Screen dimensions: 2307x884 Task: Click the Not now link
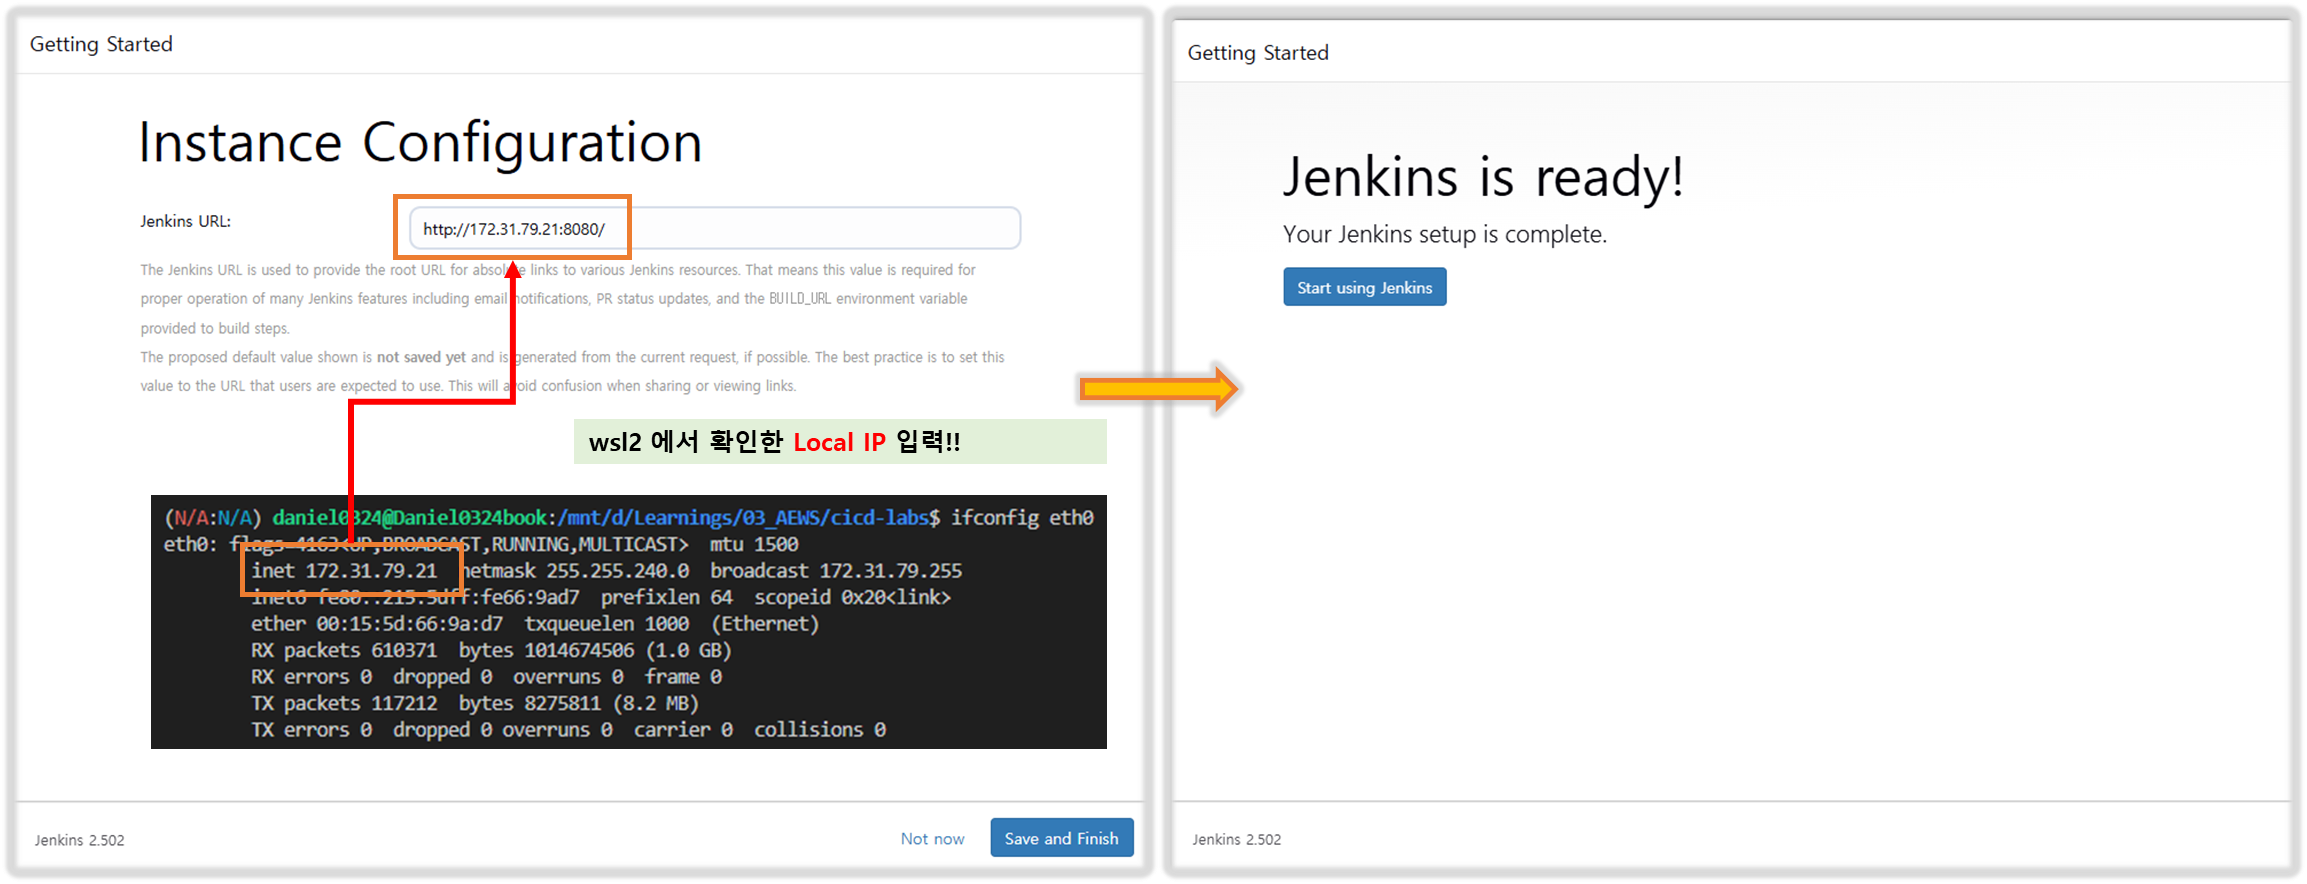(932, 839)
